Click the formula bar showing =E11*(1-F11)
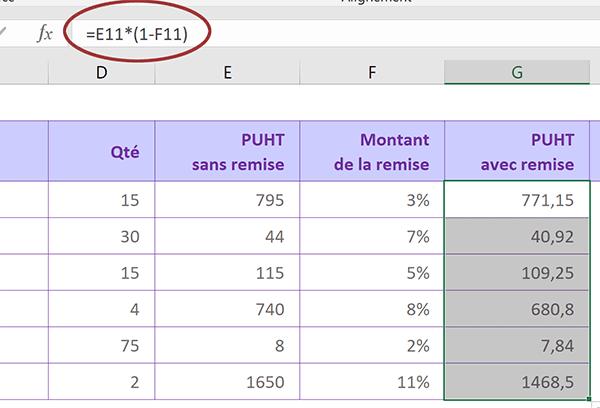Screen dimensions: 600x408 coord(335,34)
